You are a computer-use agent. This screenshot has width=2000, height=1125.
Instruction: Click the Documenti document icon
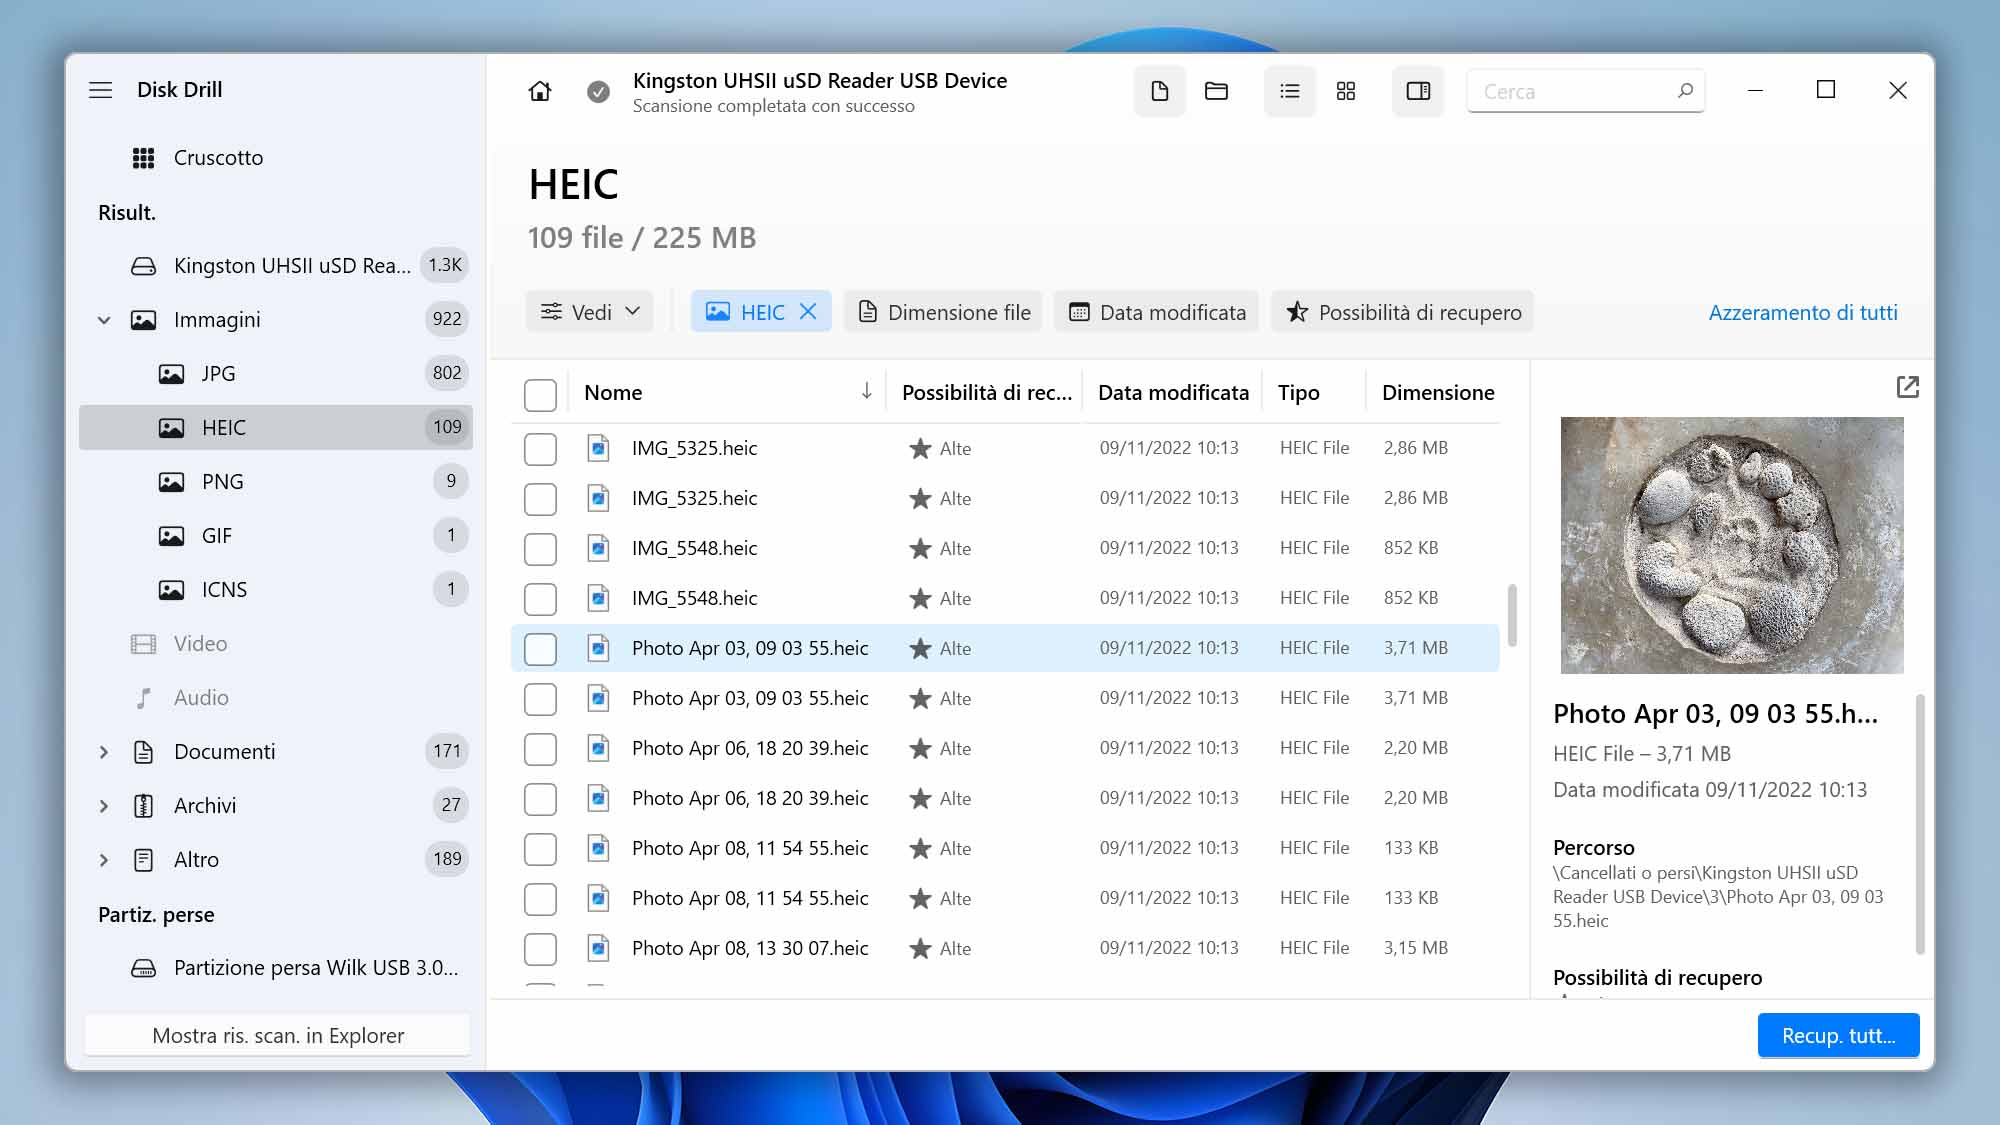[143, 752]
